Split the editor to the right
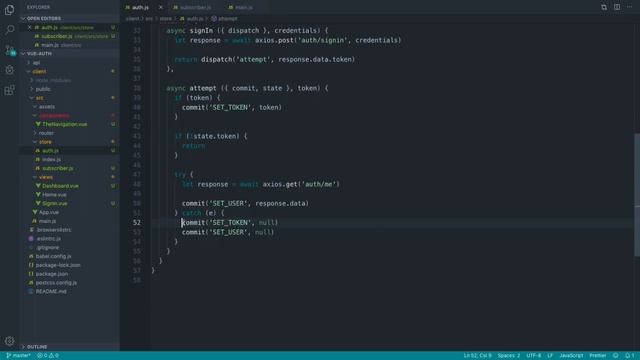 (617, 7)
